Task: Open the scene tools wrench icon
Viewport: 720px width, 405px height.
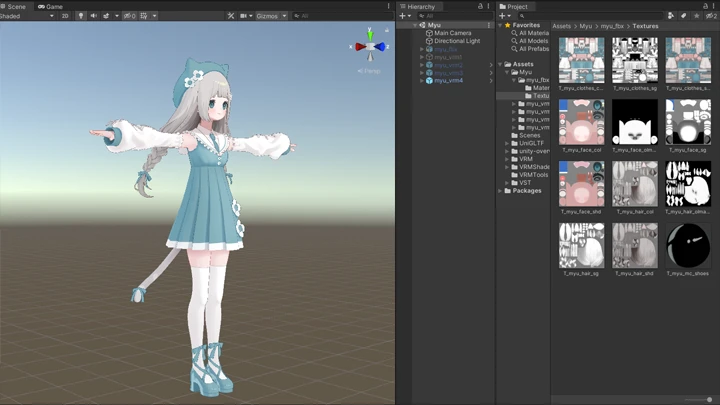Action: point(230,16)
